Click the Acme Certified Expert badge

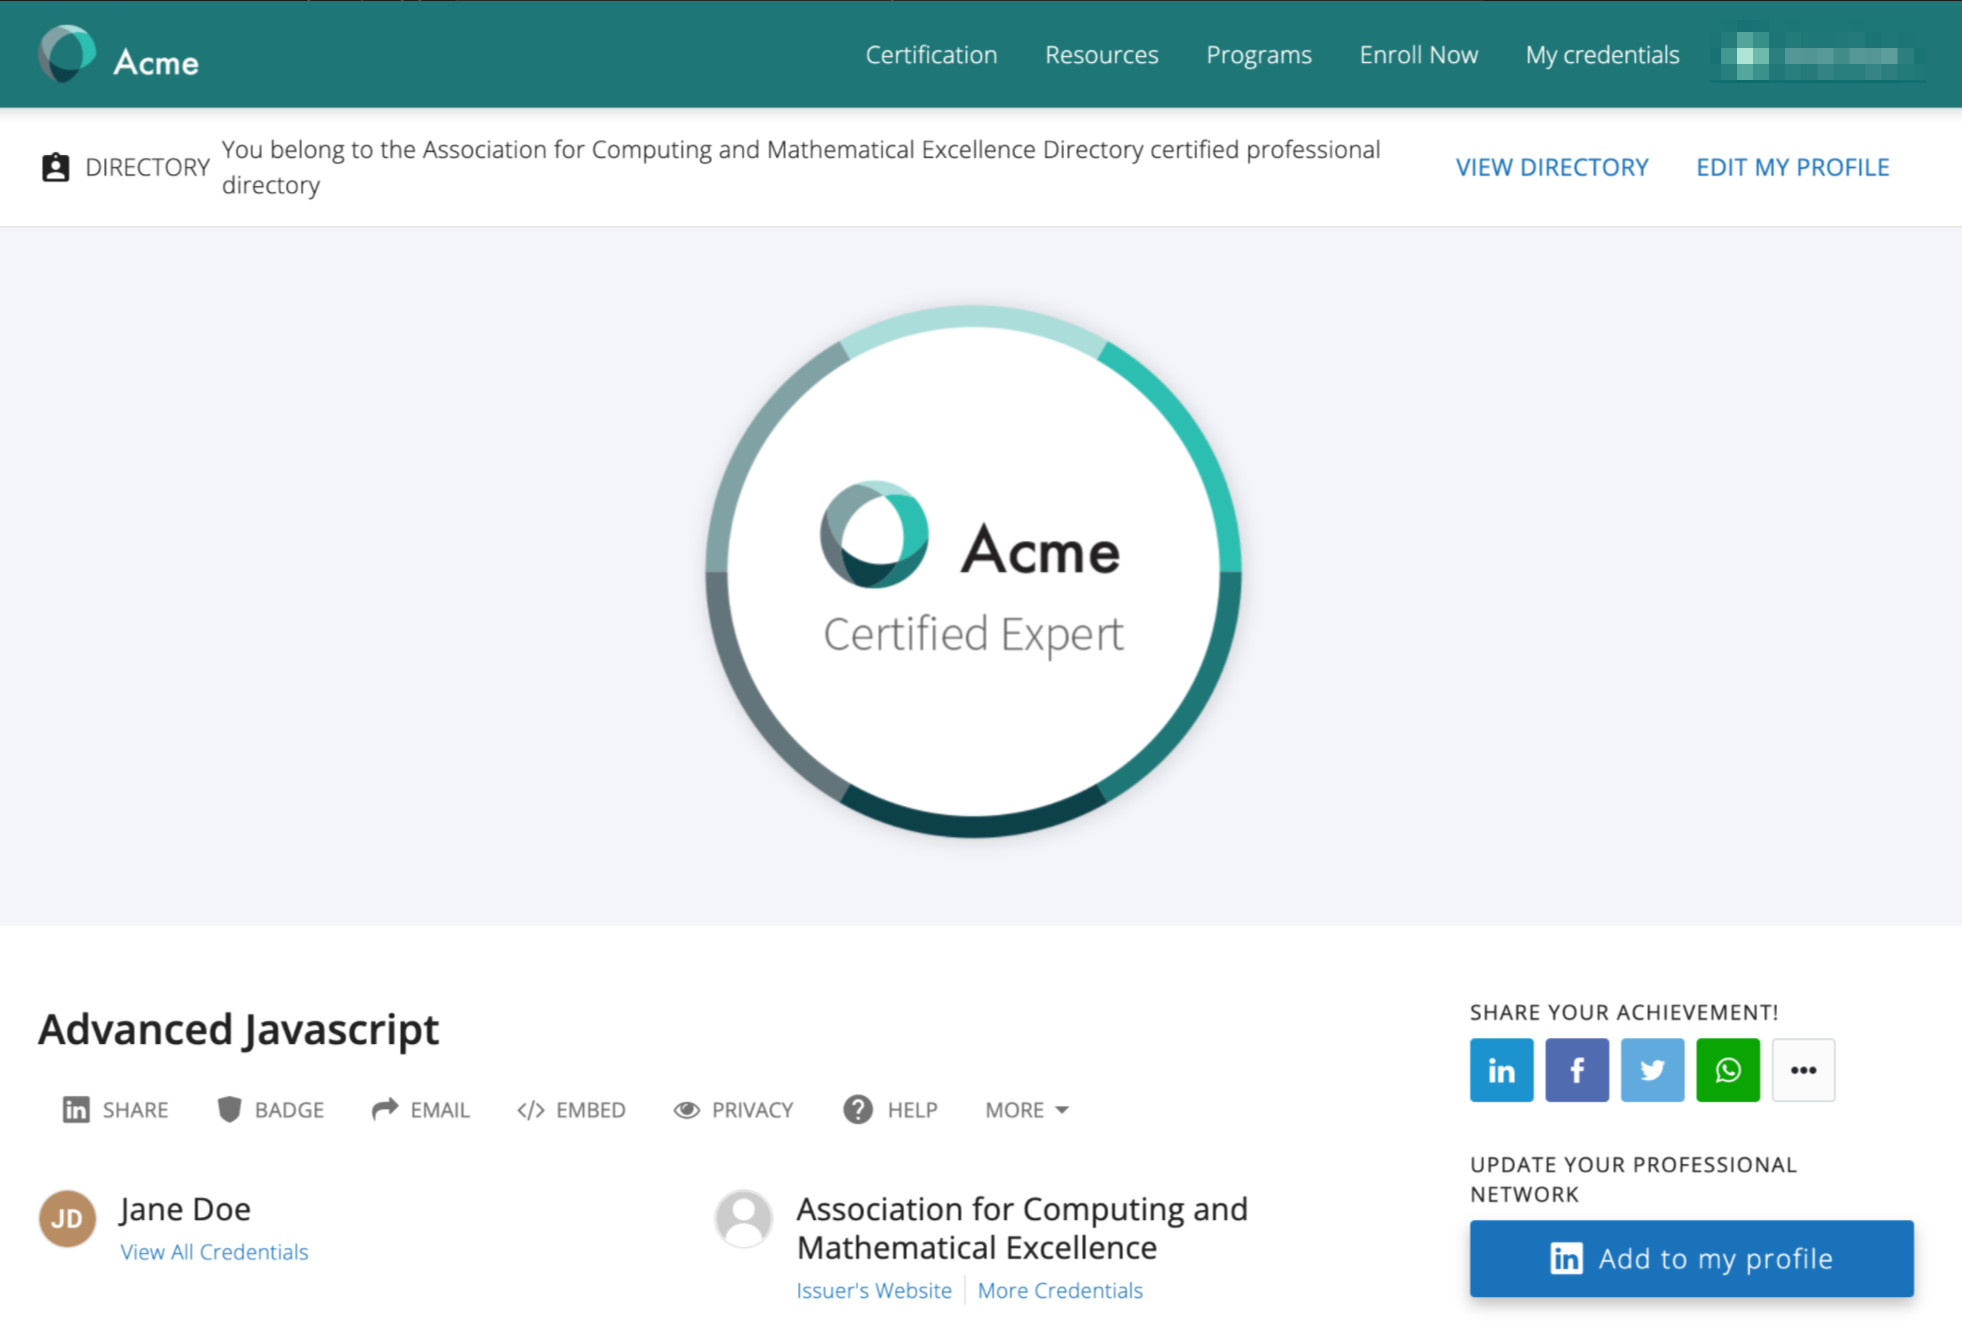tap(973, 571)
